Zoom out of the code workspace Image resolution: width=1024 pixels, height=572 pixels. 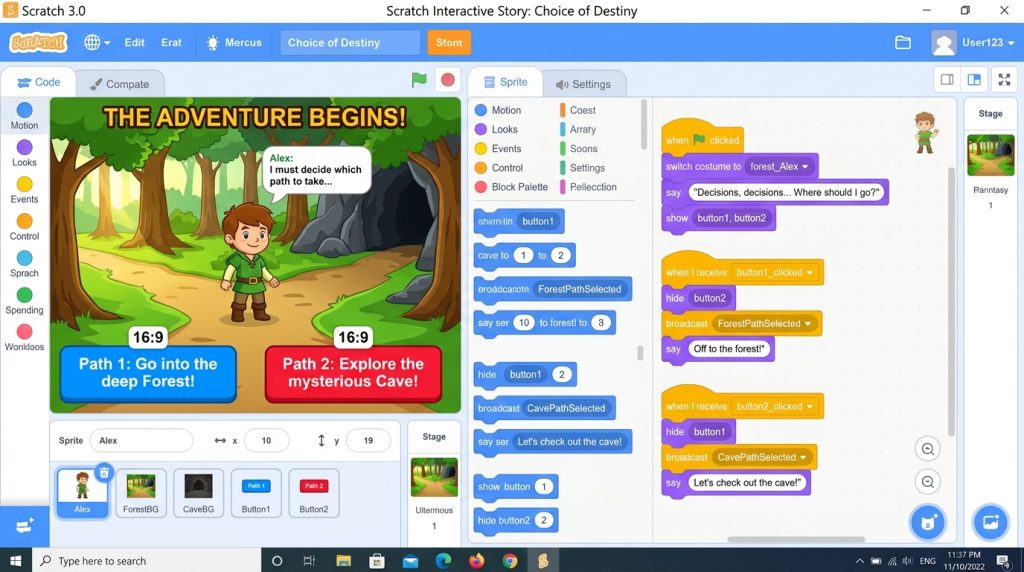[927, 482]
